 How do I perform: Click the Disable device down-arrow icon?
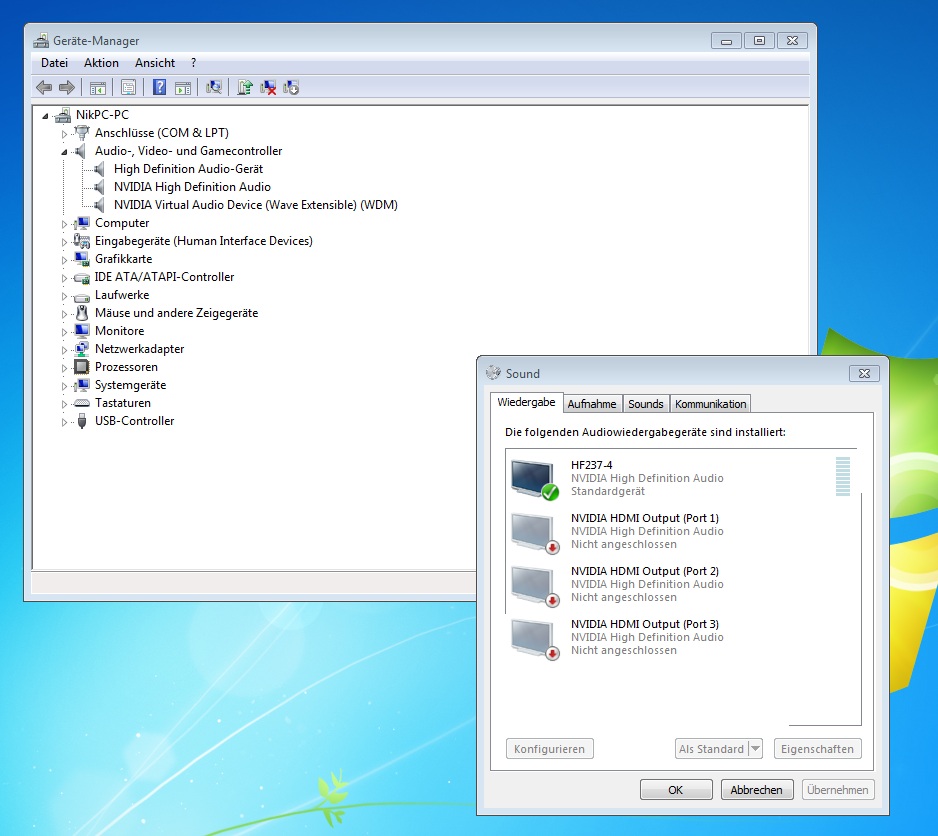click(291, 87)
